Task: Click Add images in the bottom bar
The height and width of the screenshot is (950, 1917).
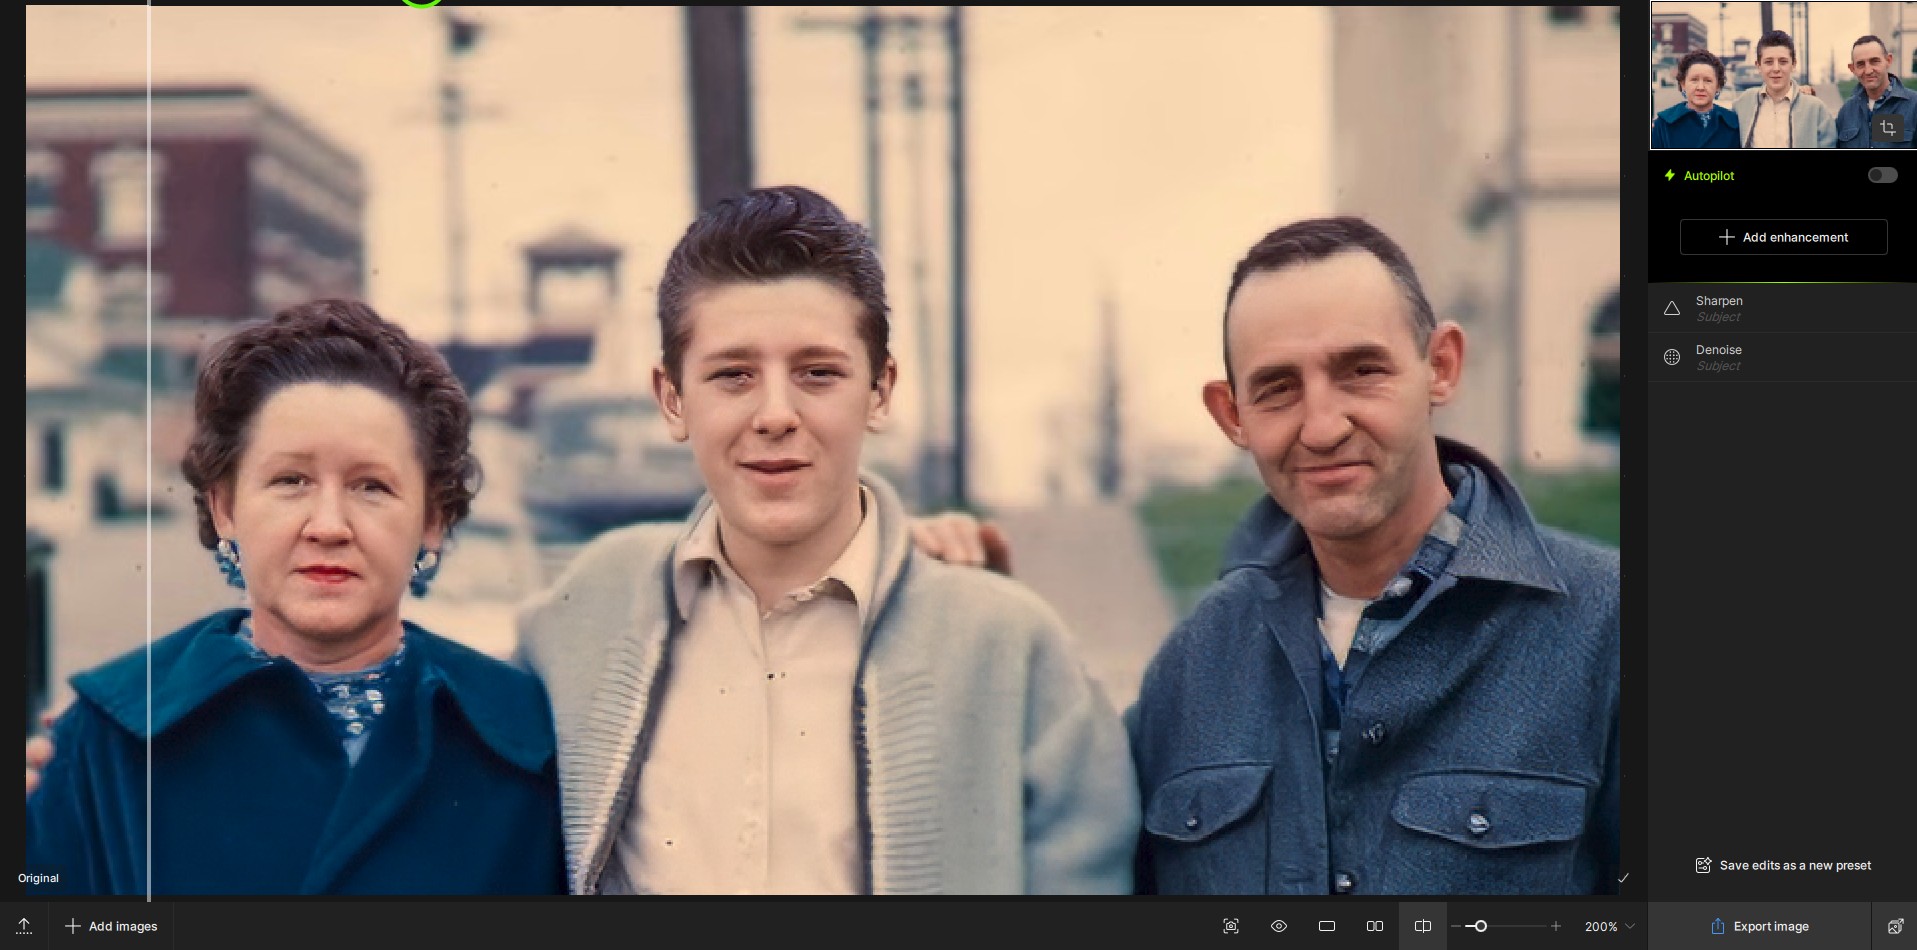Action: pos(111,926)
